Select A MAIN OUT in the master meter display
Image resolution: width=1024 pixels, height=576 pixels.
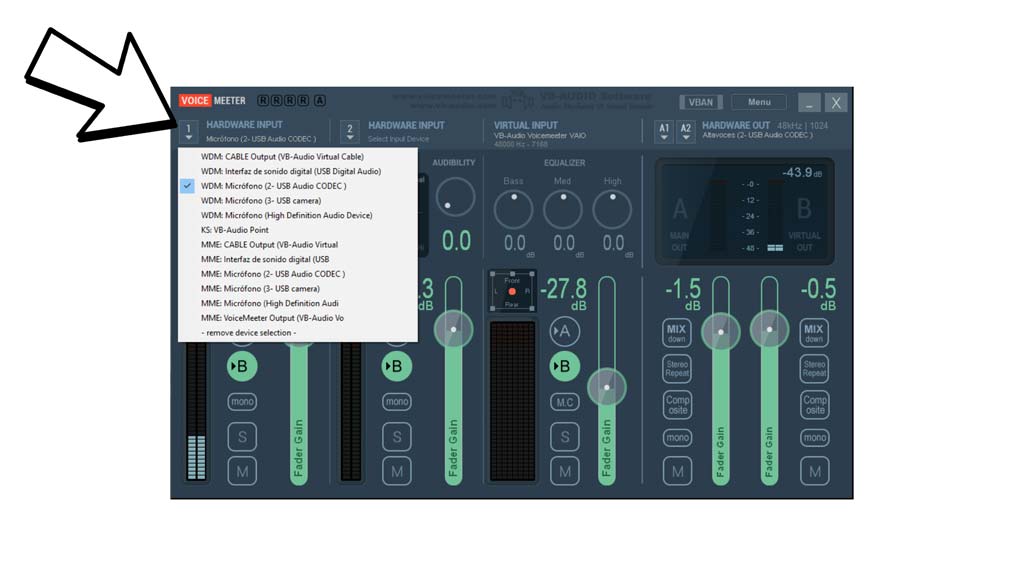tap(680, 223)
